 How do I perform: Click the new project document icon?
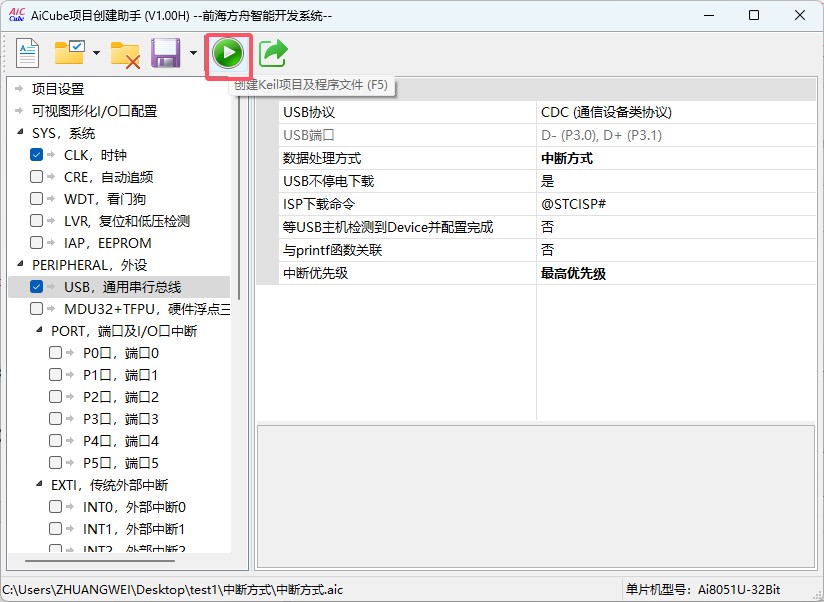point(27,53)
